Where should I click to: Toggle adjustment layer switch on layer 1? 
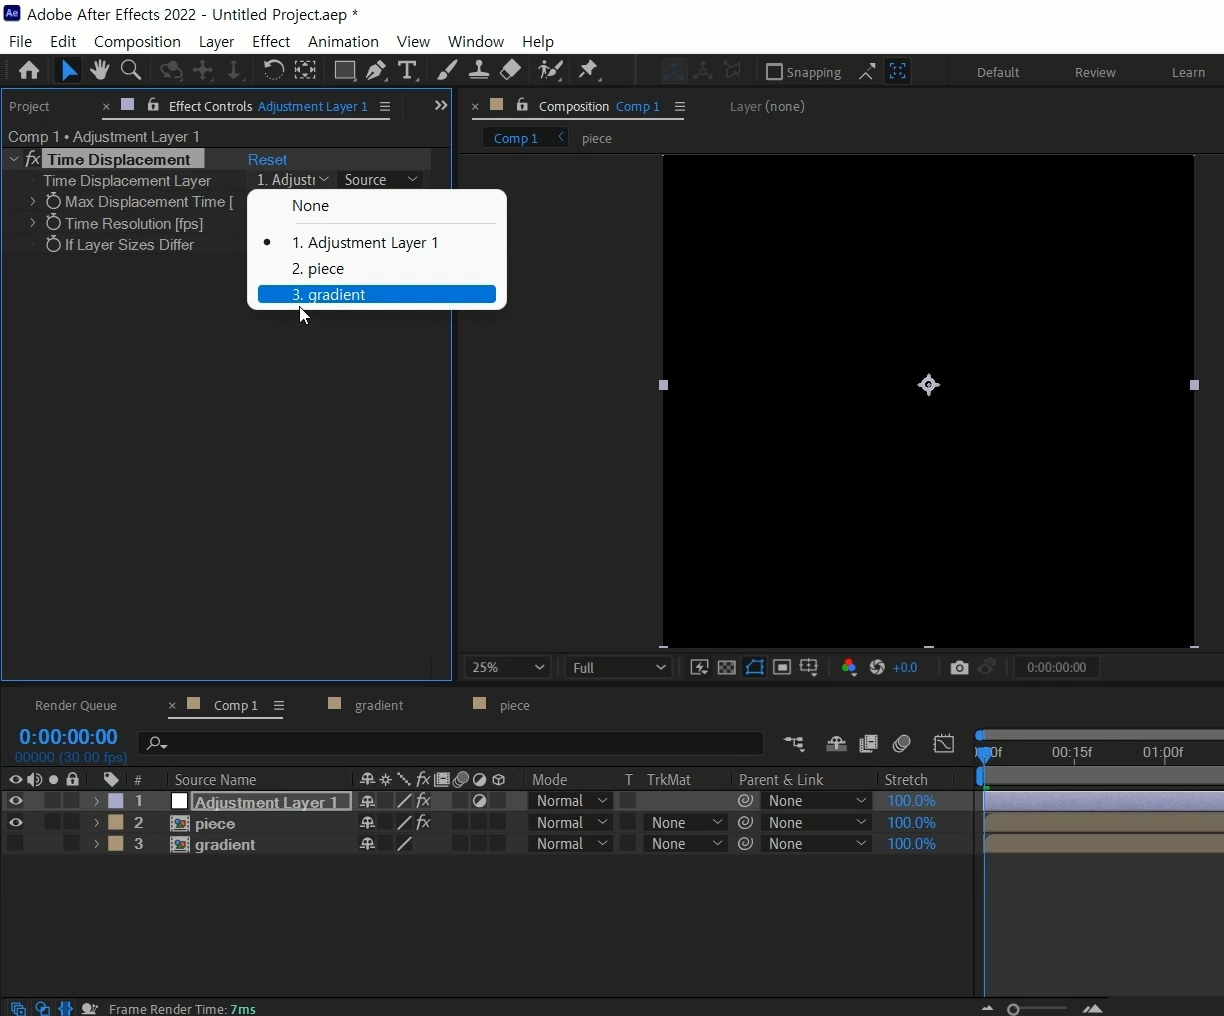(480, 801)
